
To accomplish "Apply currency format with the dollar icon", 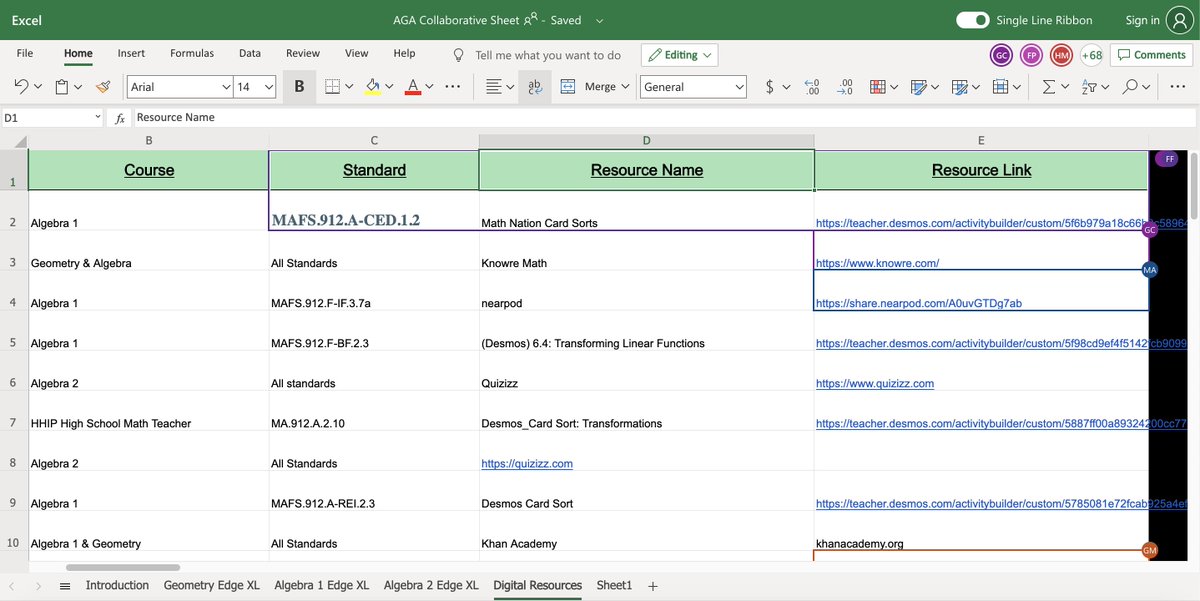I will [x=769, y=86].
